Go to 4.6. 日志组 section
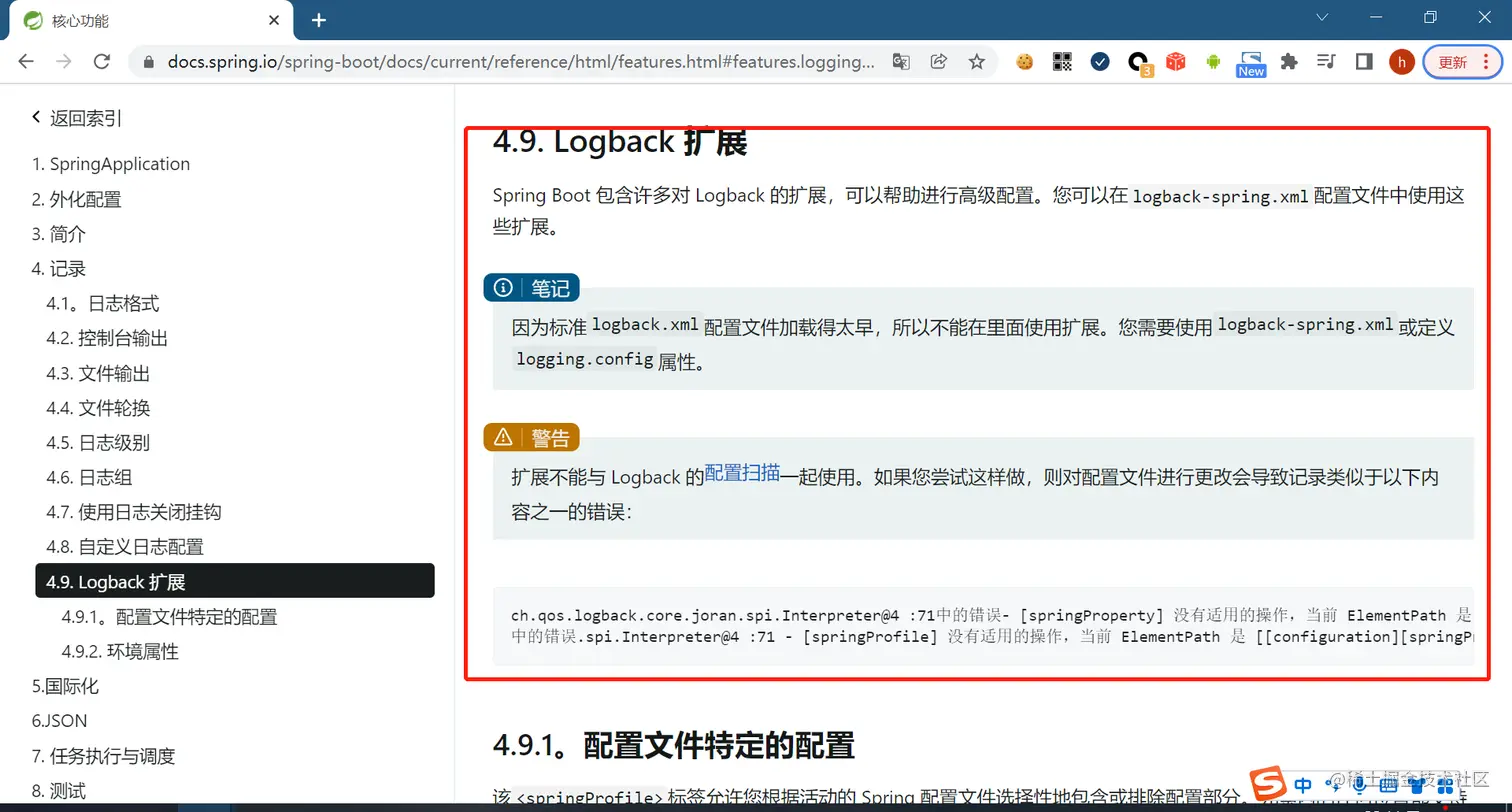1512x812 pixels. [x=89, y=477]
